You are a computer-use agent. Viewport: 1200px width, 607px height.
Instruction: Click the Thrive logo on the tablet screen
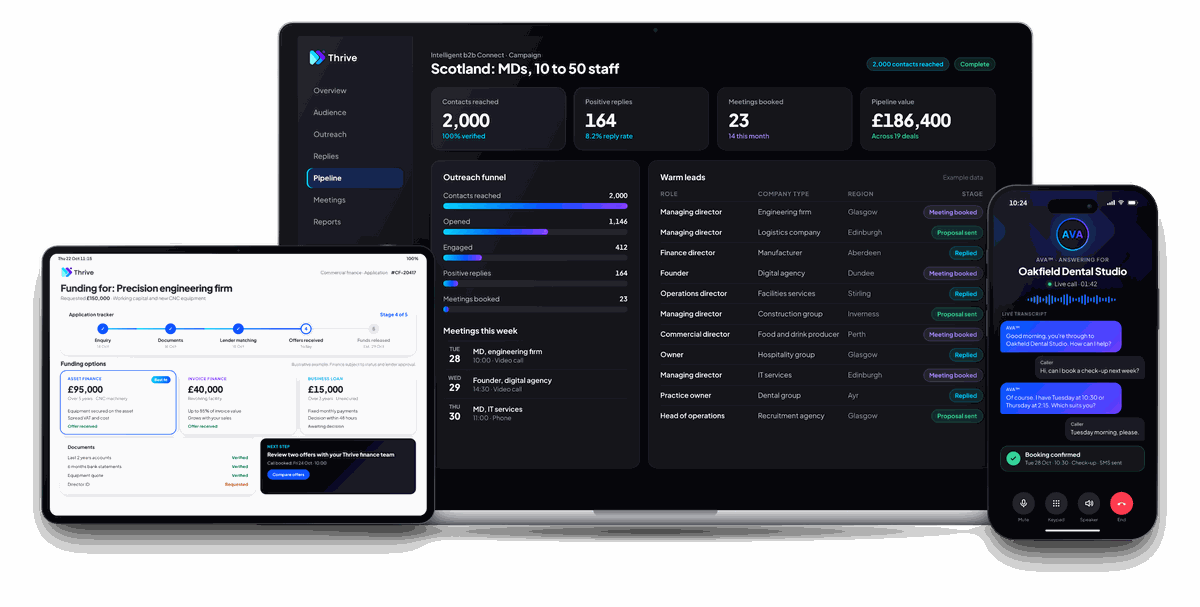(x=77, y=272)
